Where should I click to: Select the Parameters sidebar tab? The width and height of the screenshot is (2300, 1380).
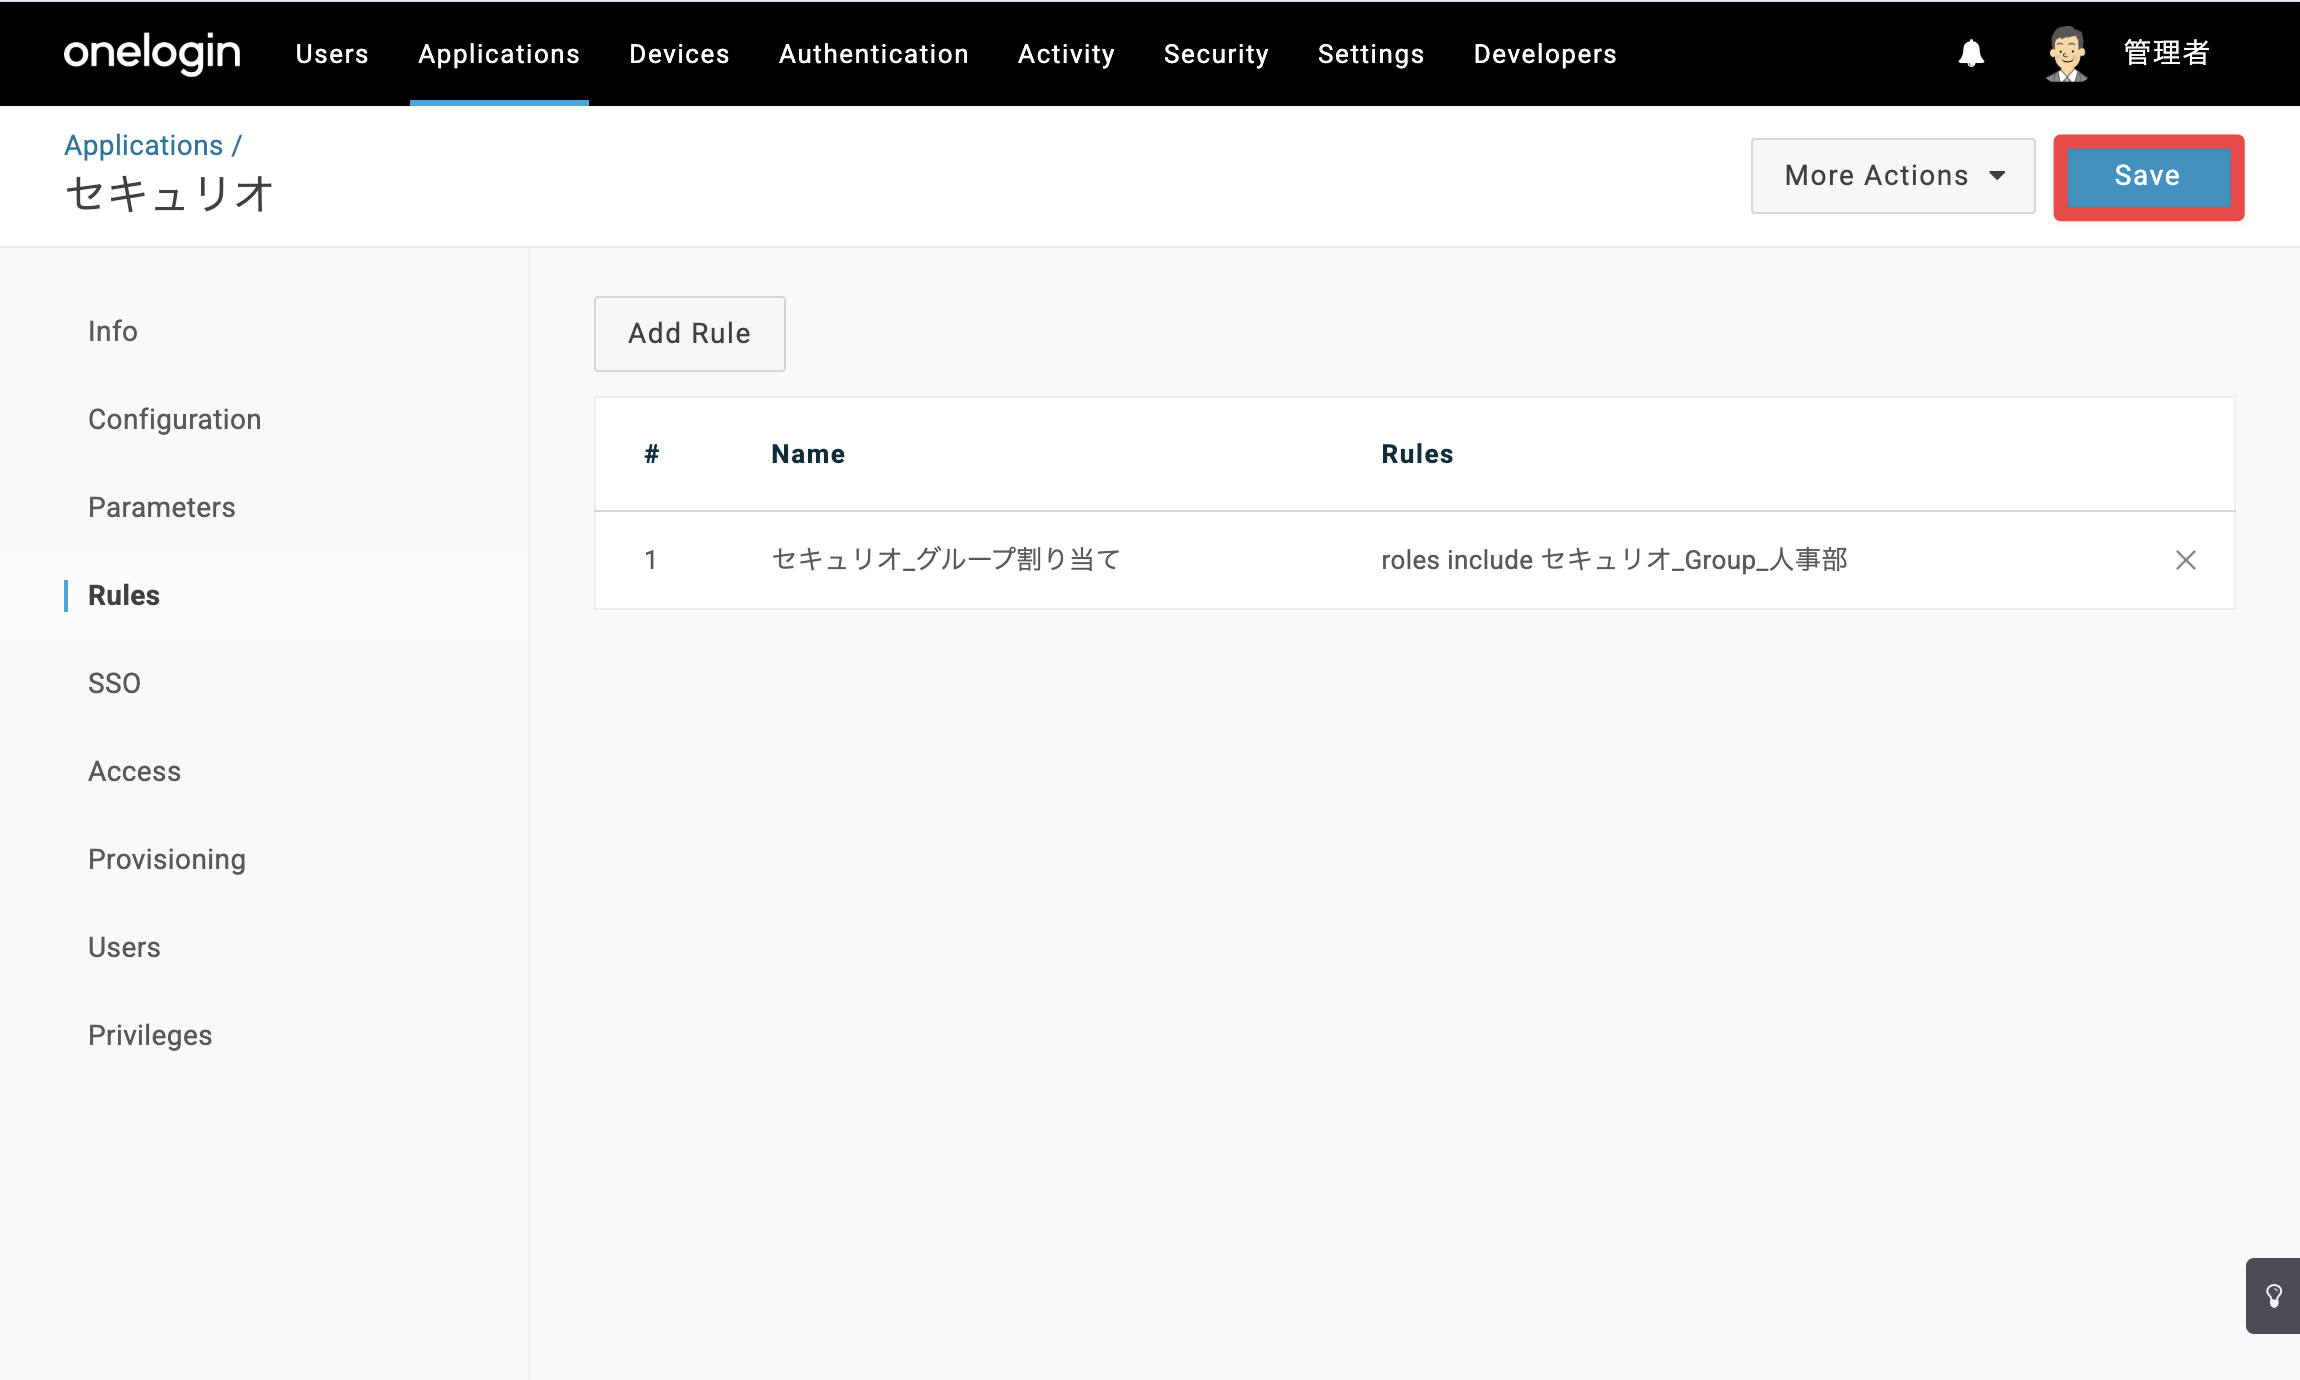coord(162,507)
